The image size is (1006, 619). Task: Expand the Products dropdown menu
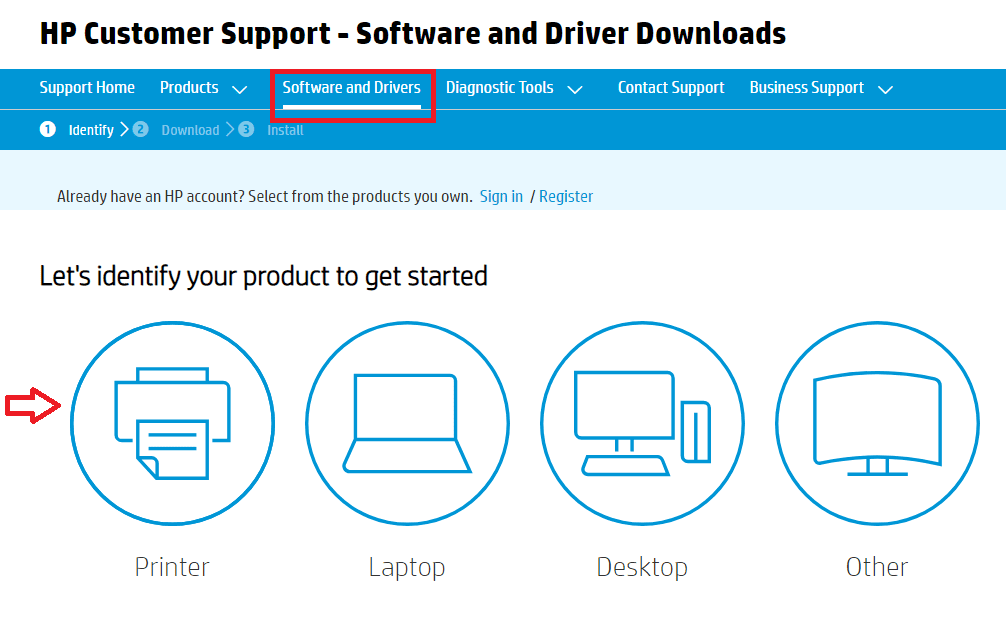(x=203, y=88)
